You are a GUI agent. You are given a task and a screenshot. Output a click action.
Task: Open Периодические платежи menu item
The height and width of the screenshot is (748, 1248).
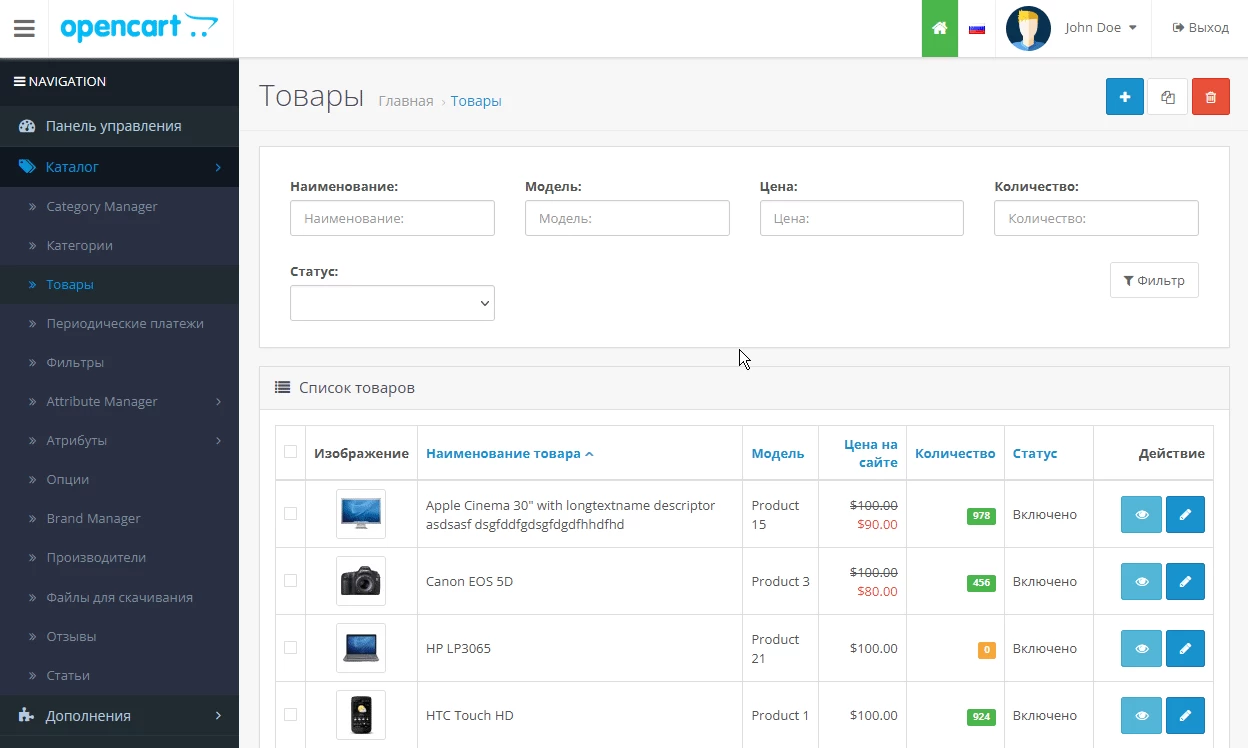[119, 323]
